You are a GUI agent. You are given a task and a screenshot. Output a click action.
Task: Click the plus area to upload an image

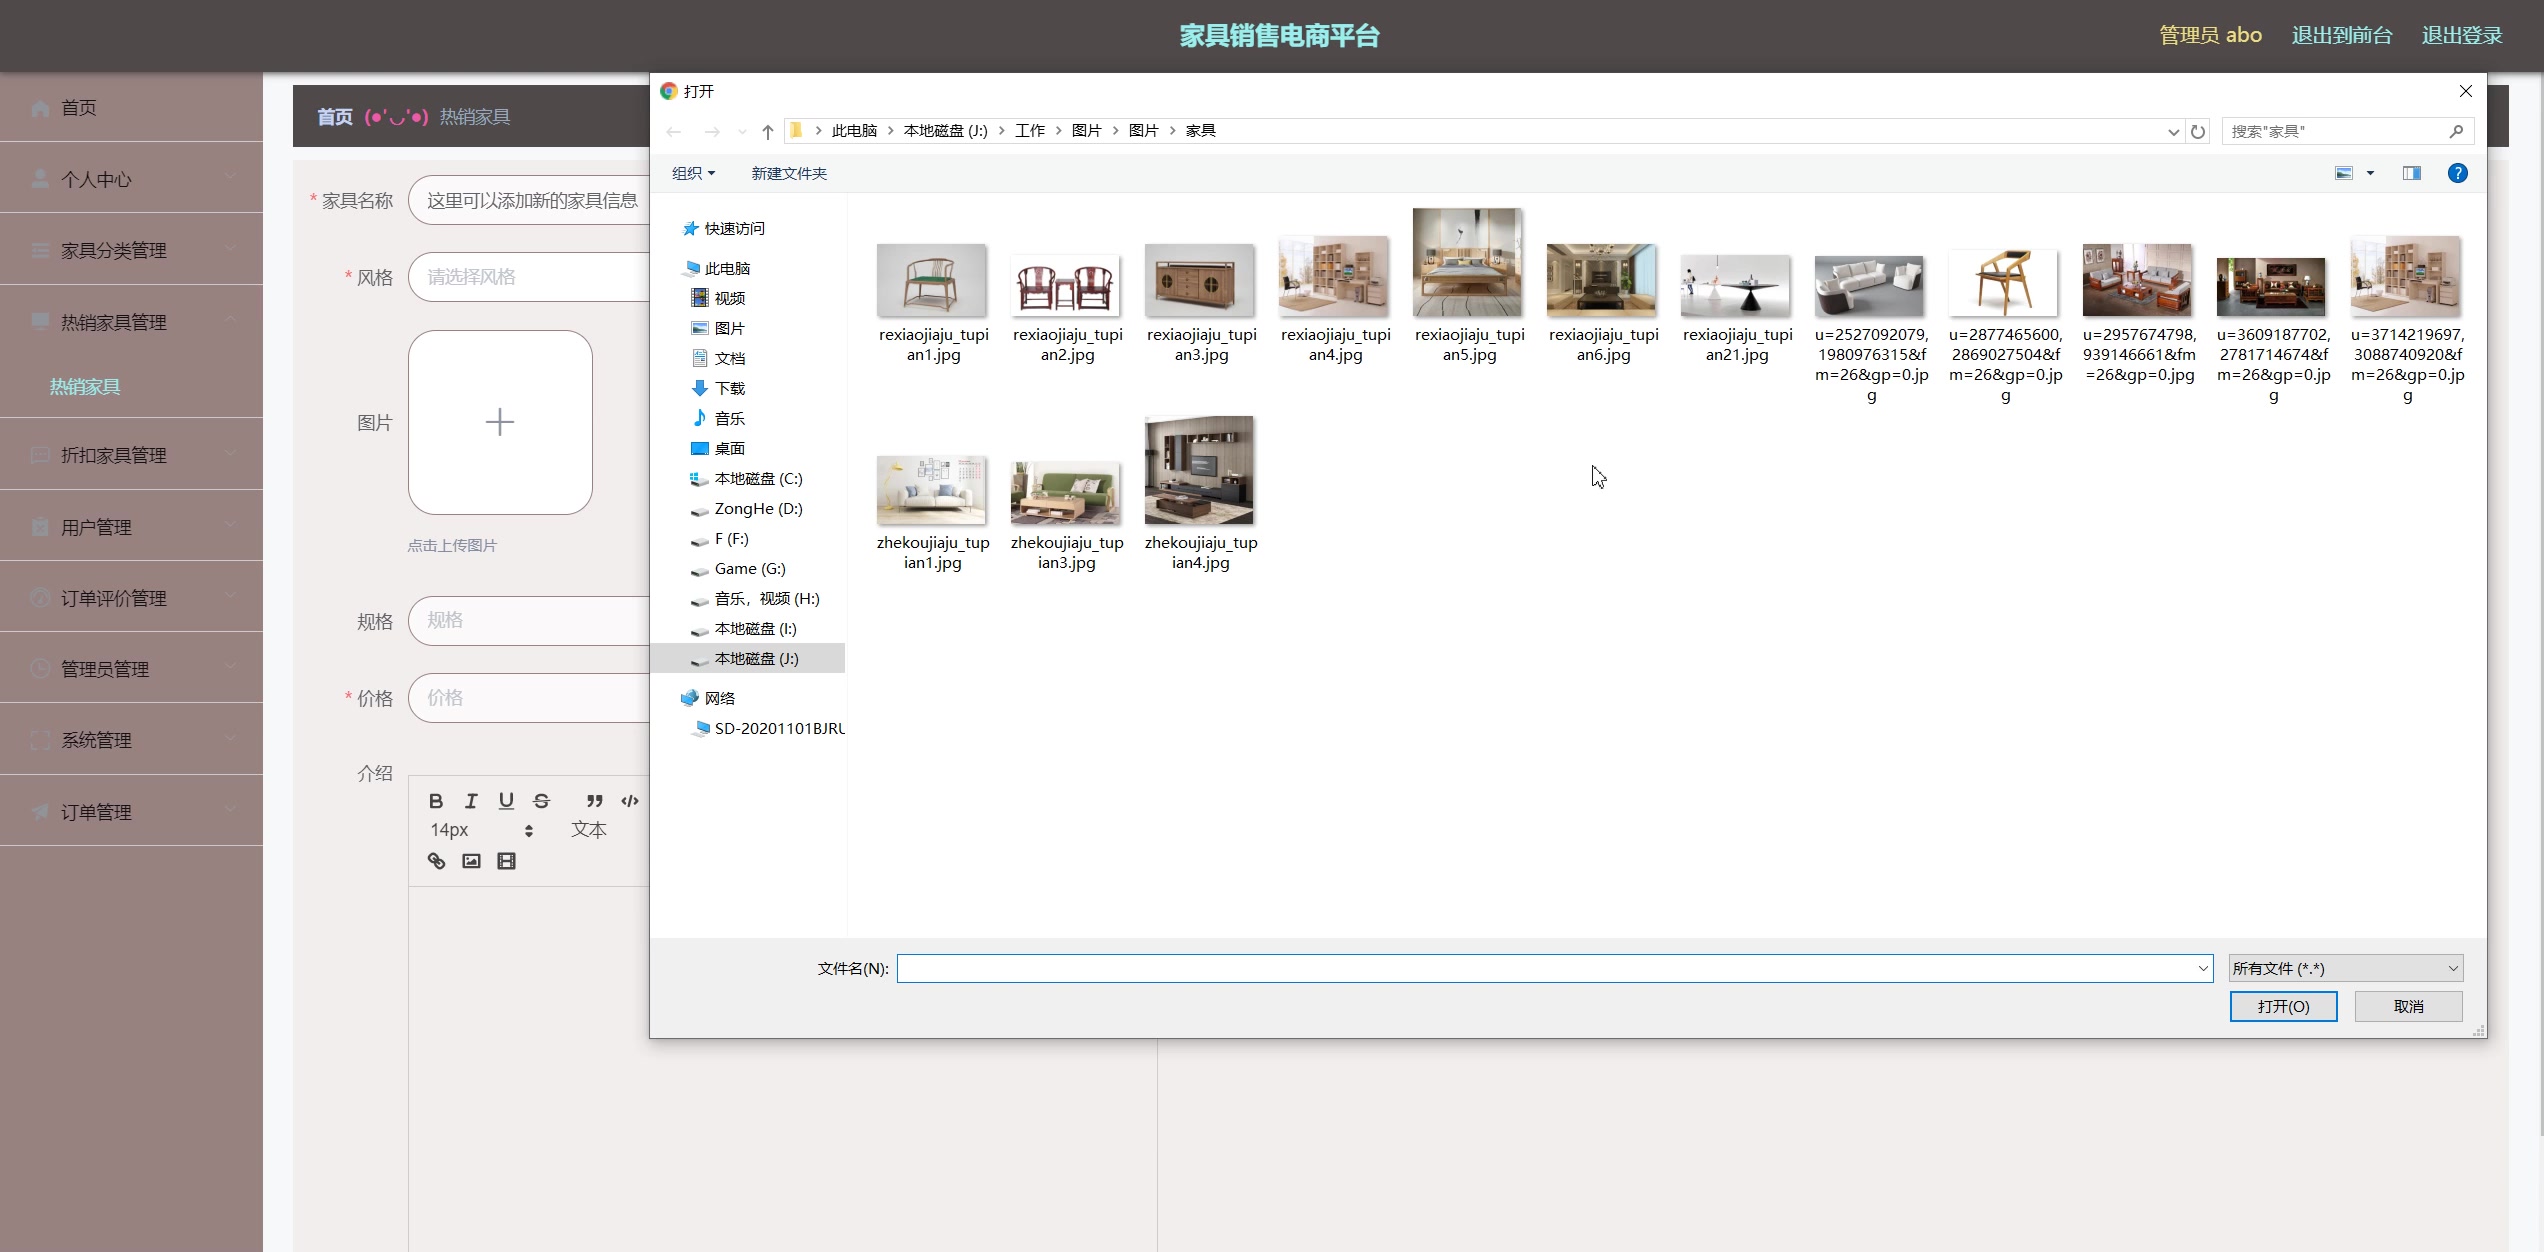tap(500, 422)
